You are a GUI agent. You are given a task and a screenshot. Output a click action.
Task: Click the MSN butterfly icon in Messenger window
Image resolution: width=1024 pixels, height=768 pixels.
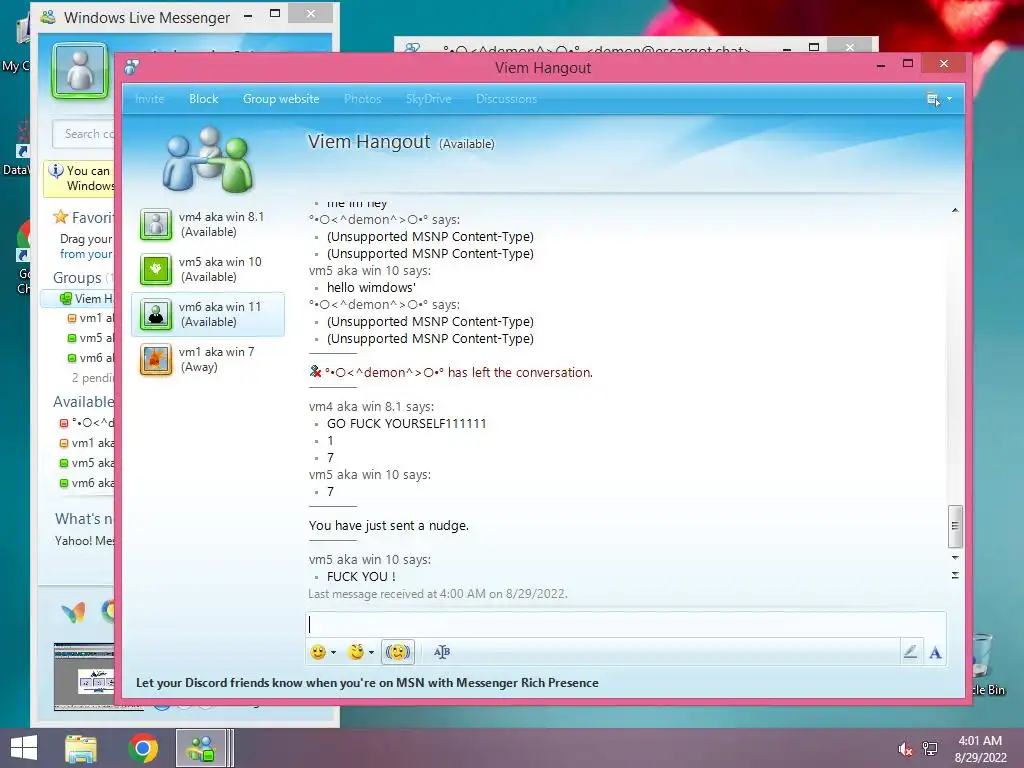pos(73,612)
